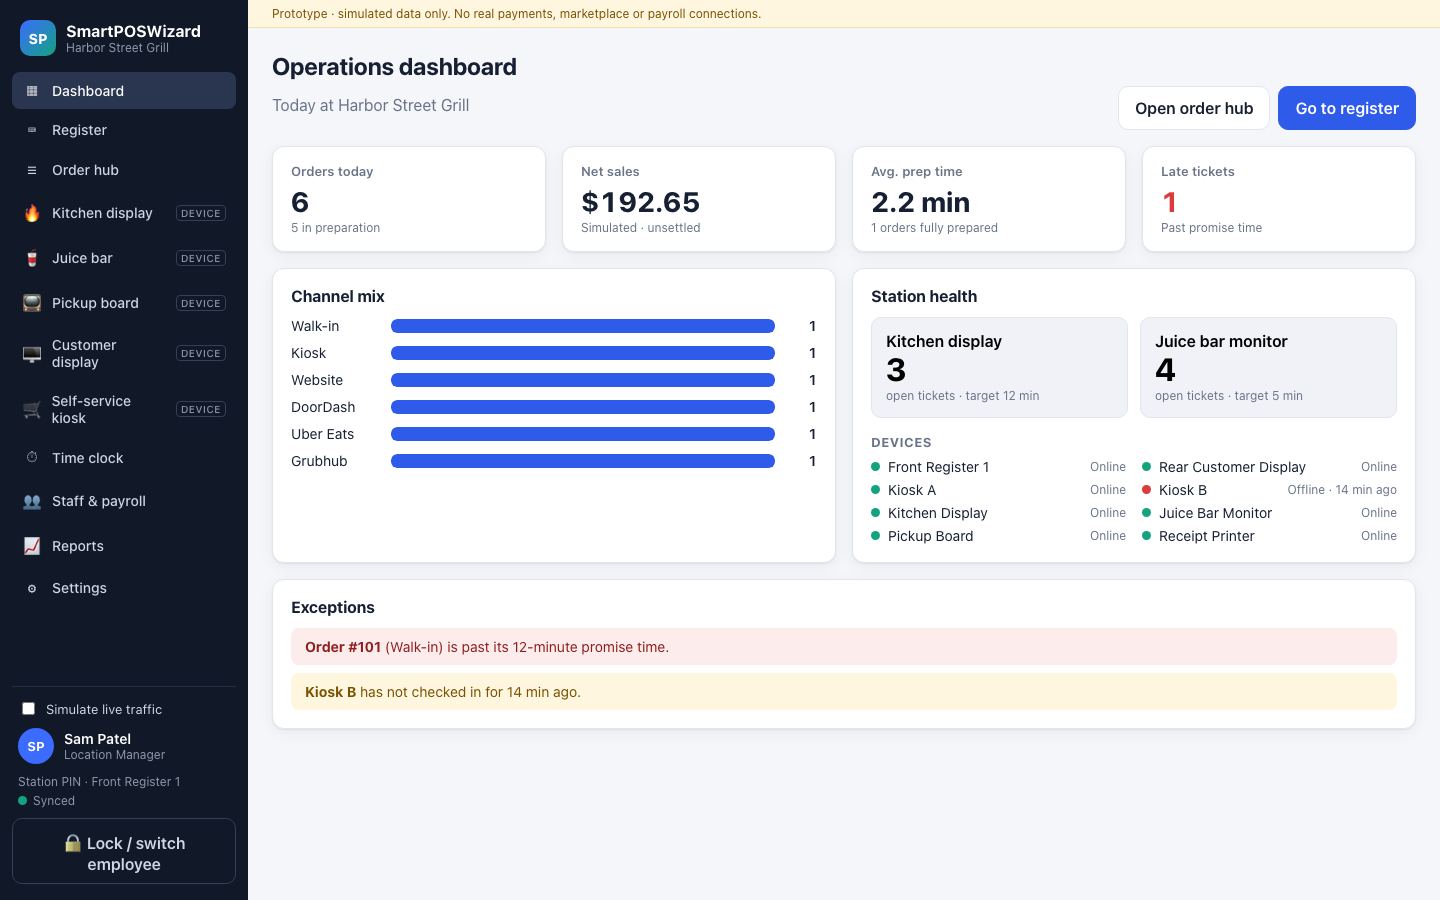Screen dimensions: 1440x900
Task: Click the Reports chart icon
Action: [32, 546]
